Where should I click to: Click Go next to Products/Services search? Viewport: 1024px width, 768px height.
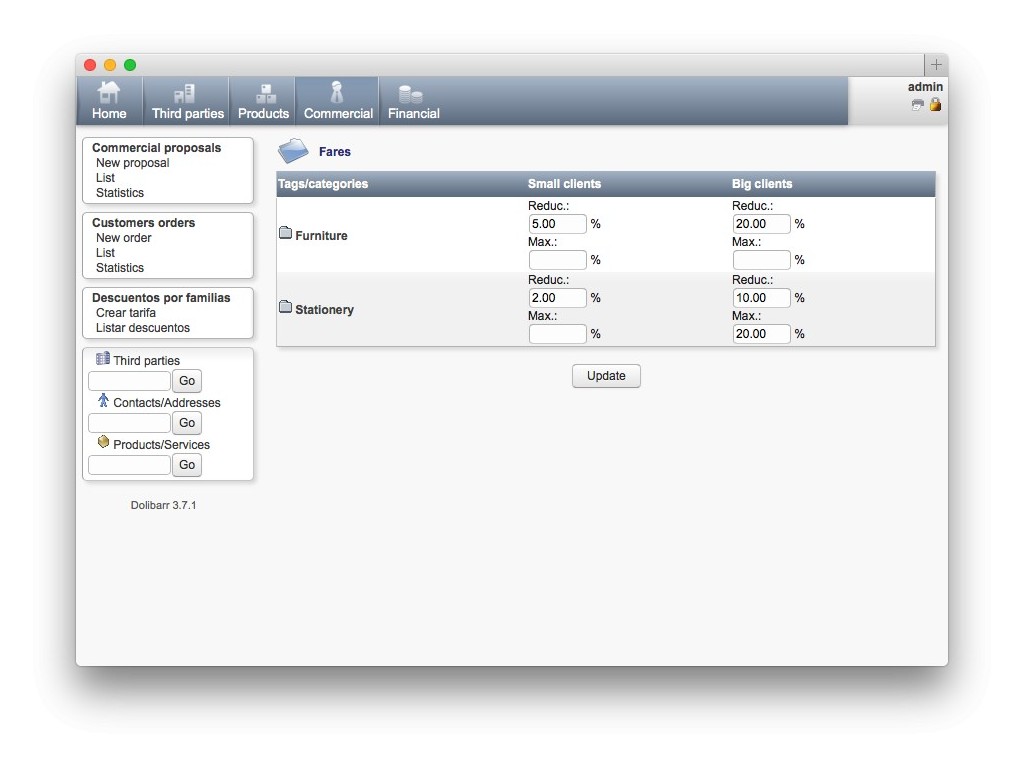[187, 465]
